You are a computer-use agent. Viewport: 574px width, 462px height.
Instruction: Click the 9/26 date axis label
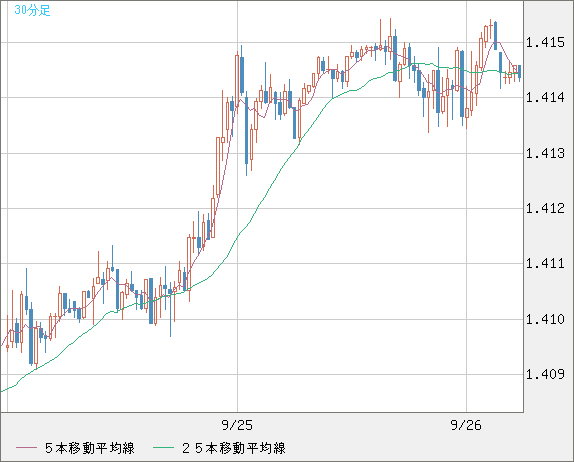466,425
